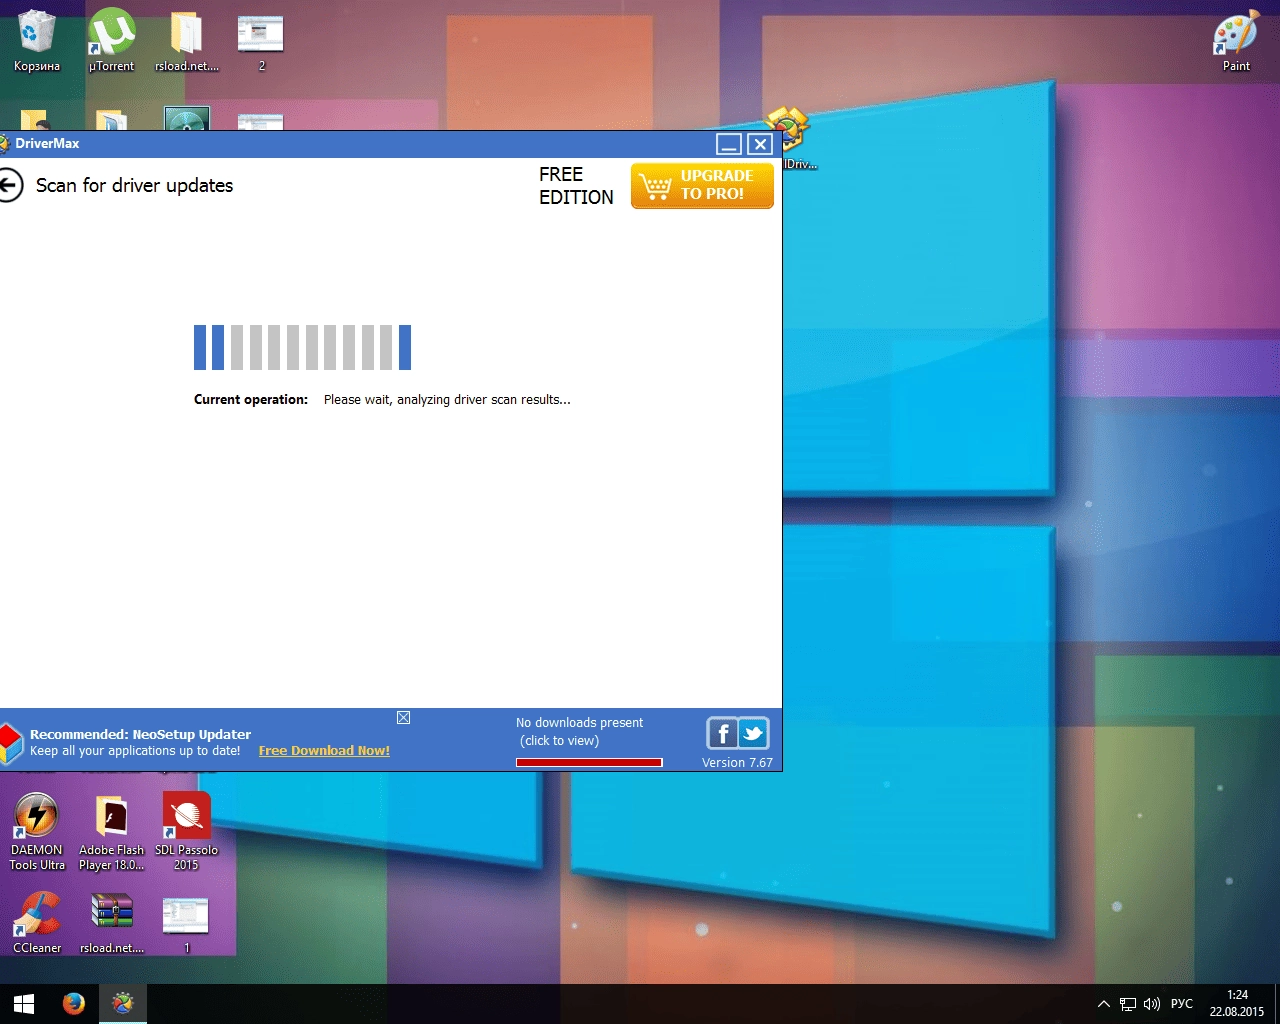Open the Facebook icon in DriverMax
This screenshot has height=1024, width=1280.
click(x=722, y=734)
